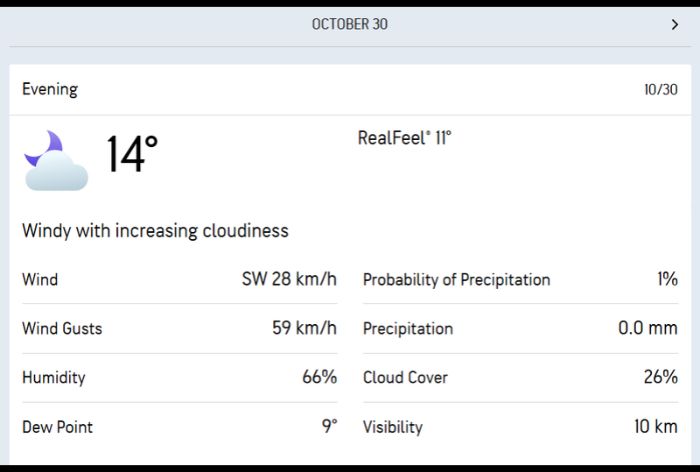
Task: Select the 14° temperature reading
Action: coord(132,154)
